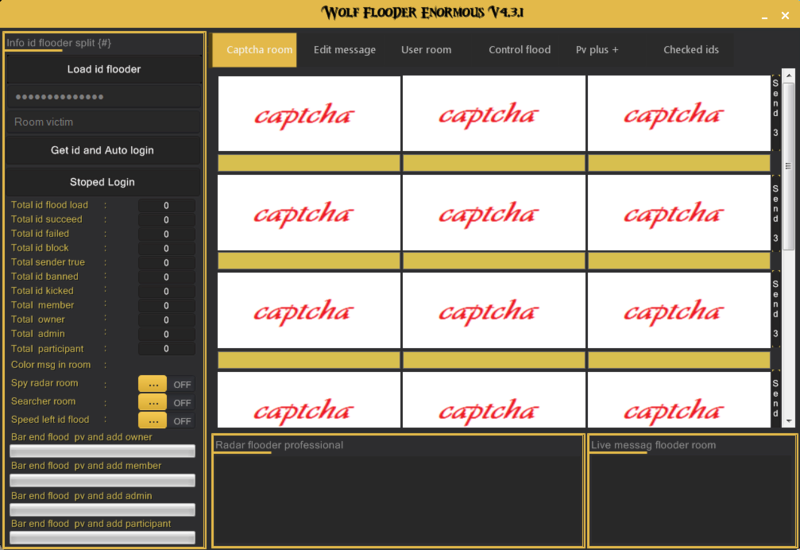
Task: Open the User room tab
Action: 426,50
